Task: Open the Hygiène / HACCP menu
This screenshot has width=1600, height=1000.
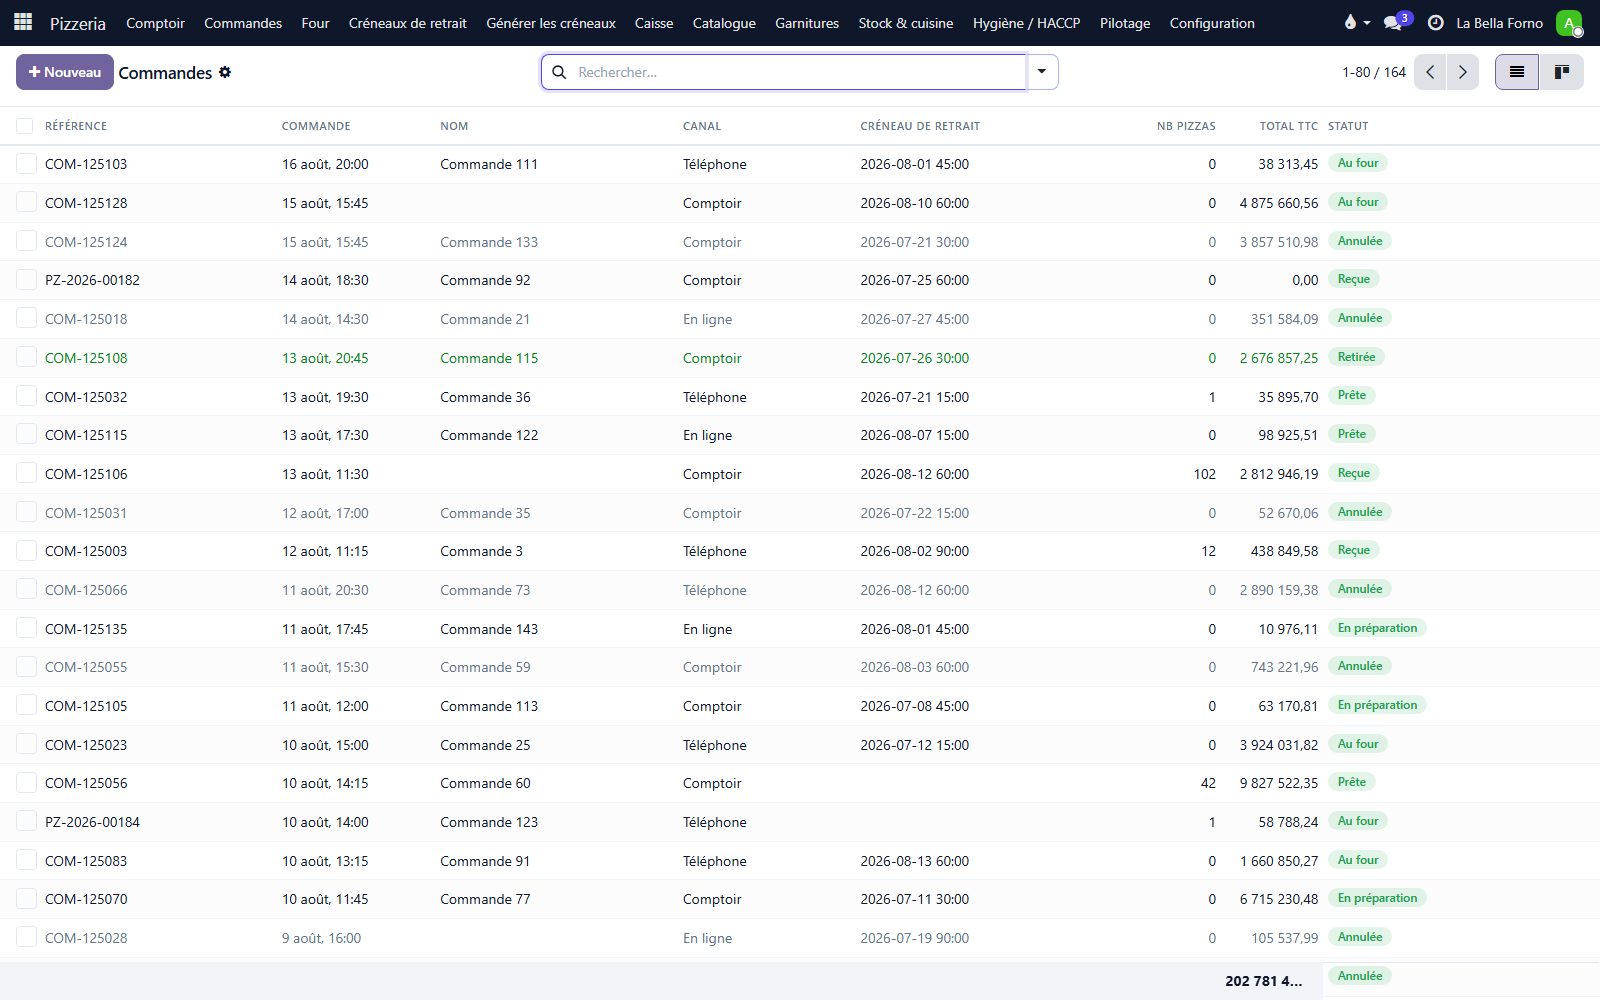Action: pyautogui.click(x=1026, y=23)
